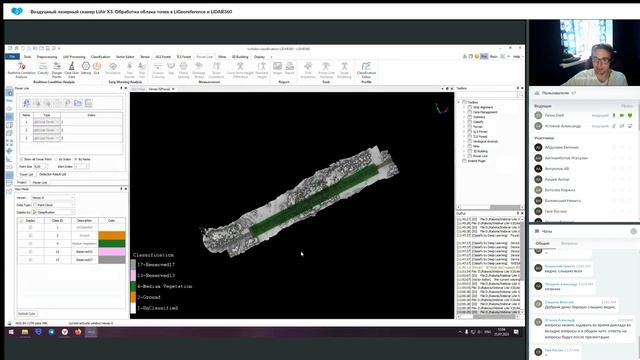Click the Simulation icon in Early Warning

113,68
